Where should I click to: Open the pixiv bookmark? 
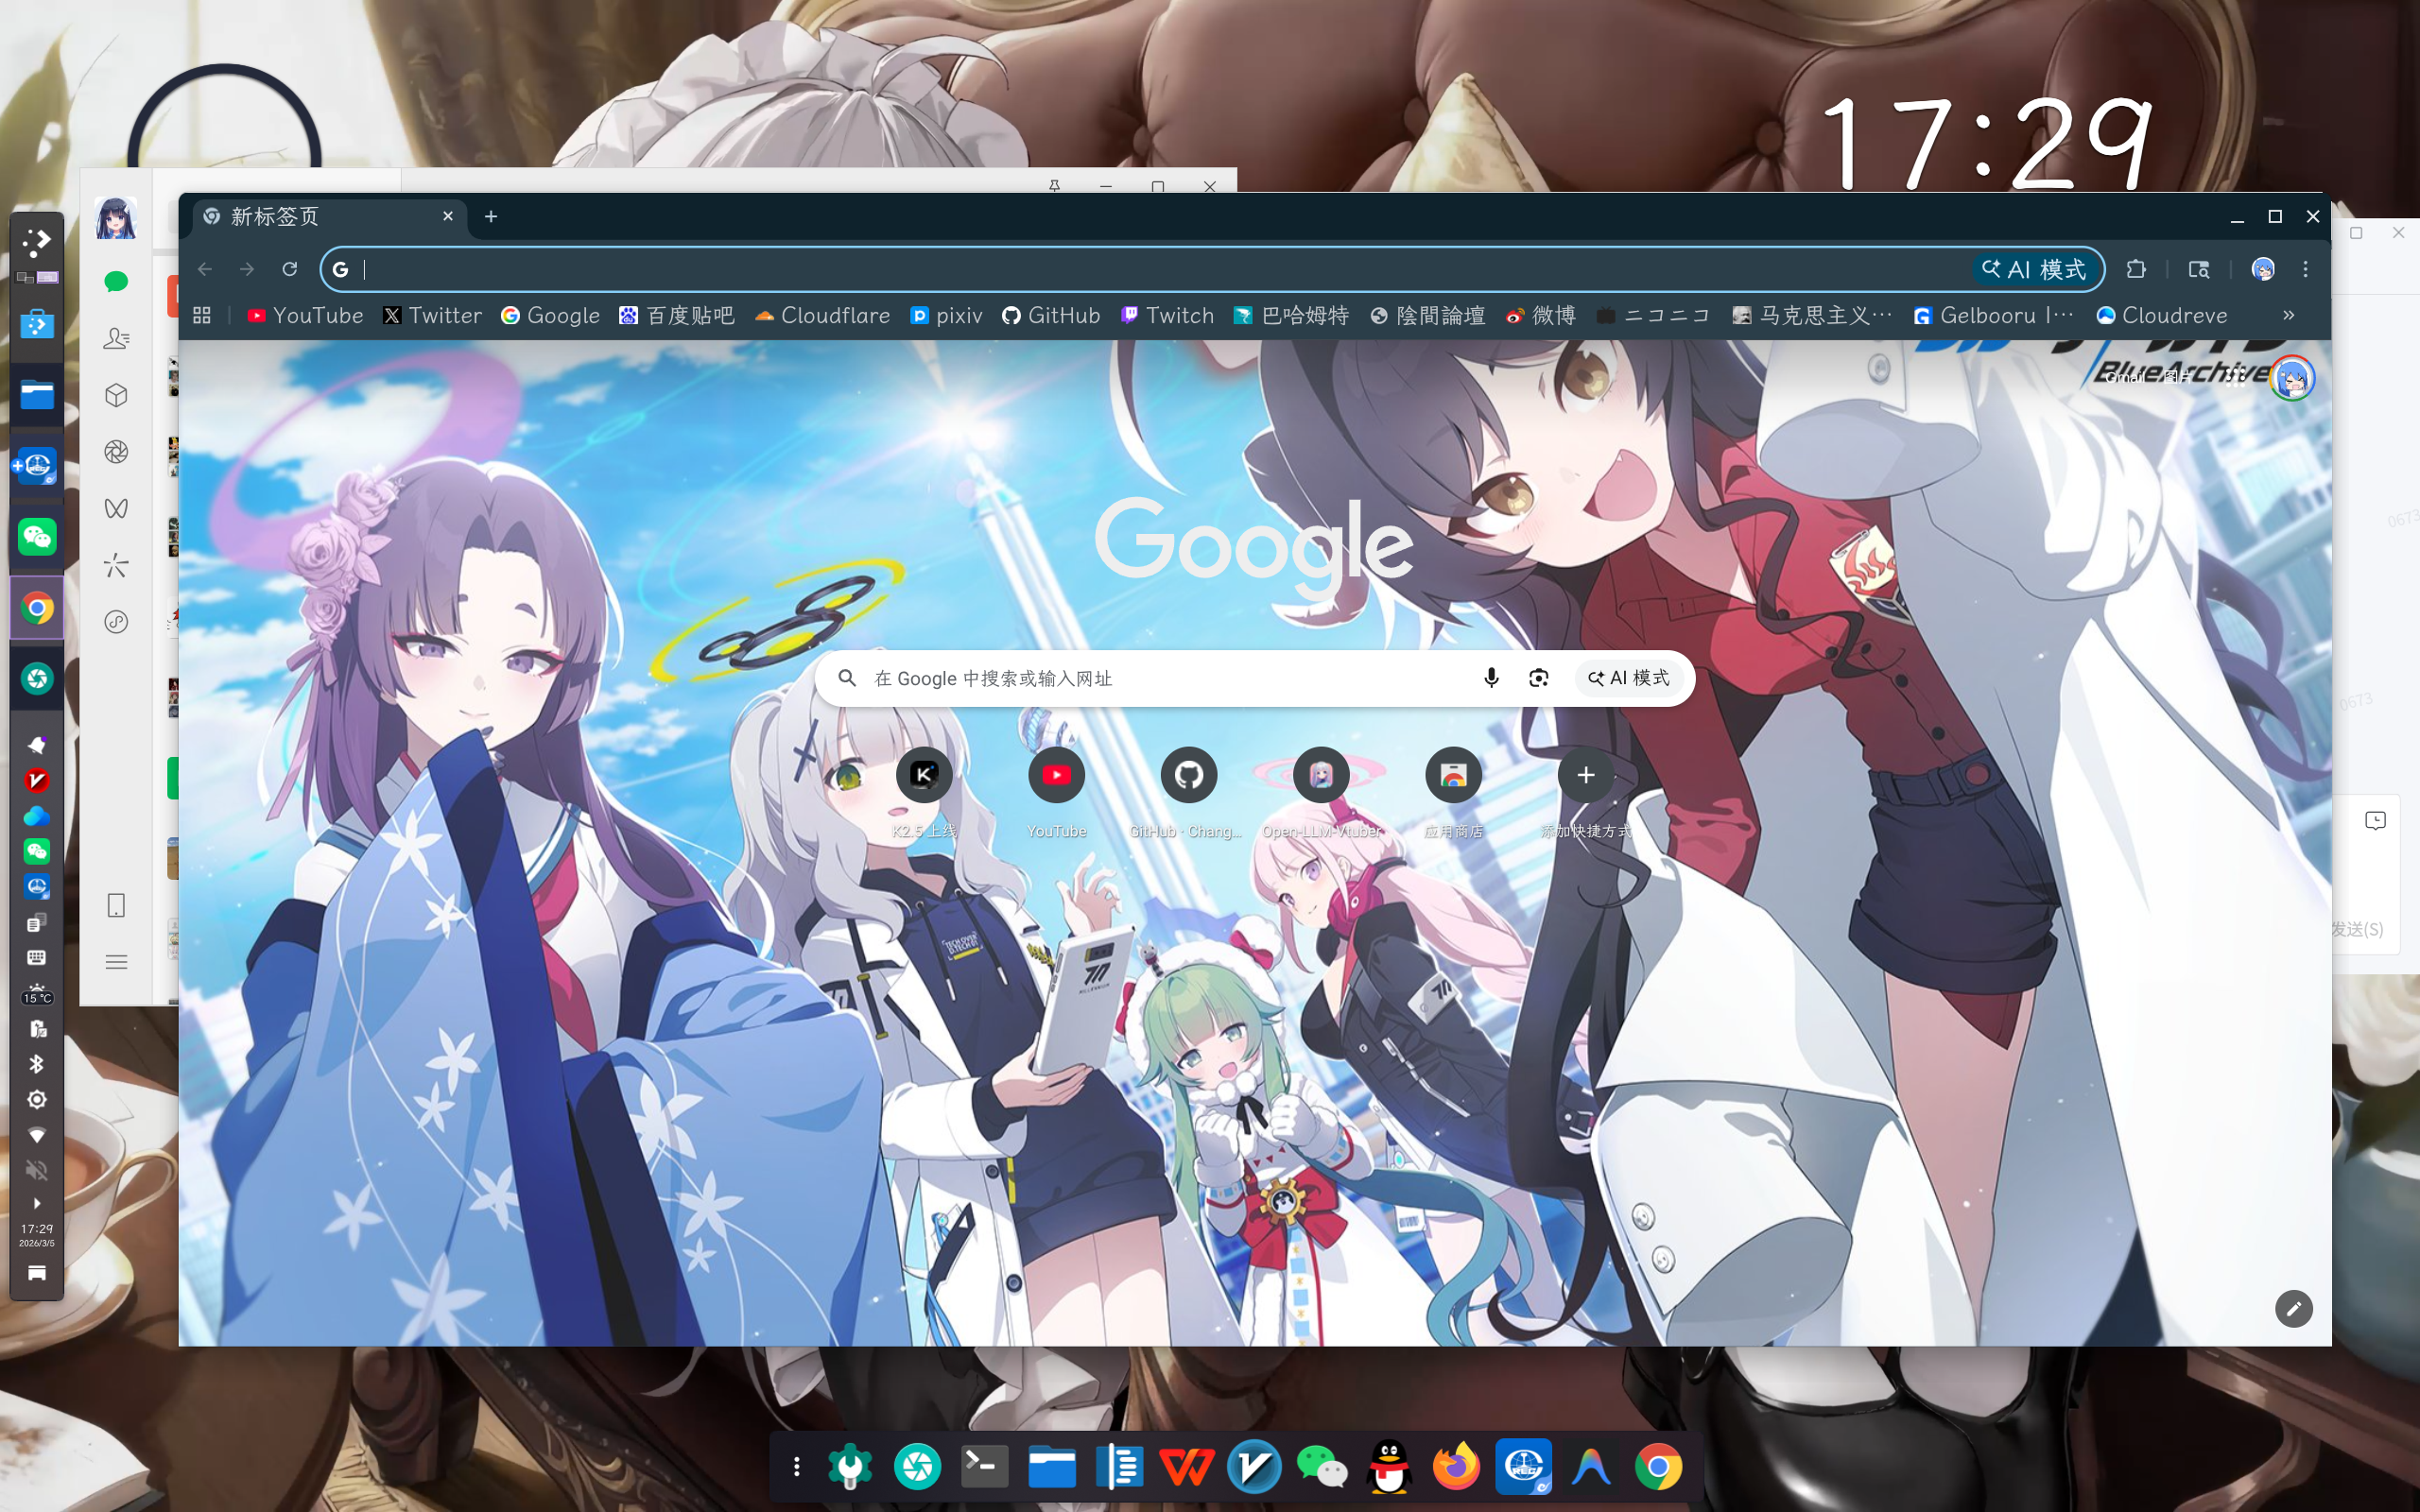point(946,315)
